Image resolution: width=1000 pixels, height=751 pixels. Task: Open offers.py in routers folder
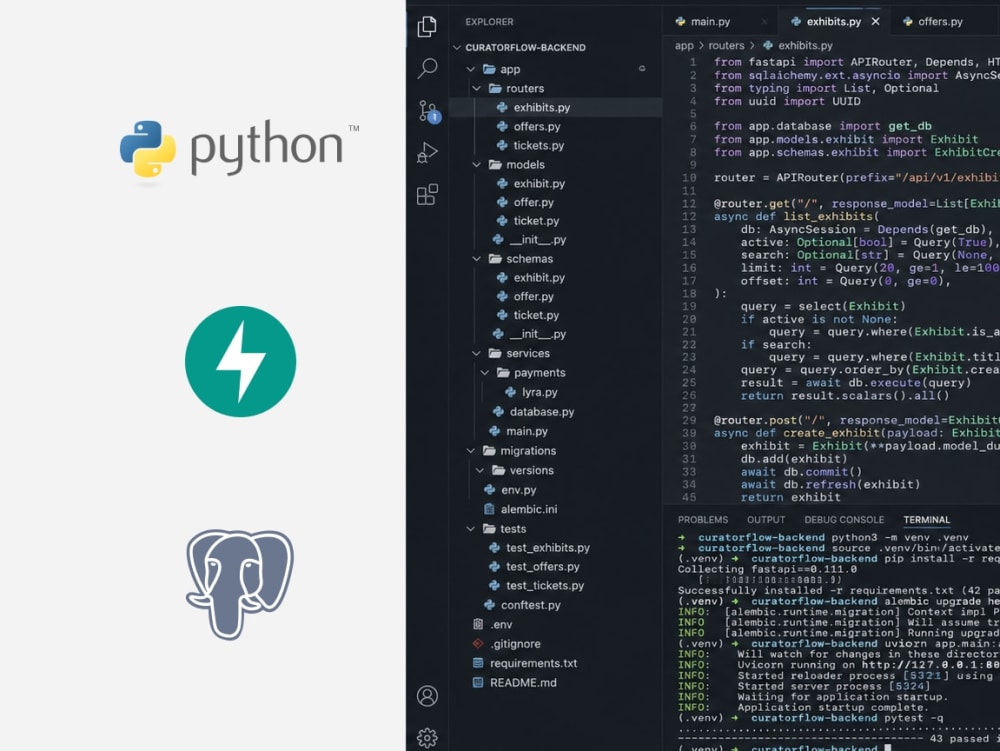point(537,127)
